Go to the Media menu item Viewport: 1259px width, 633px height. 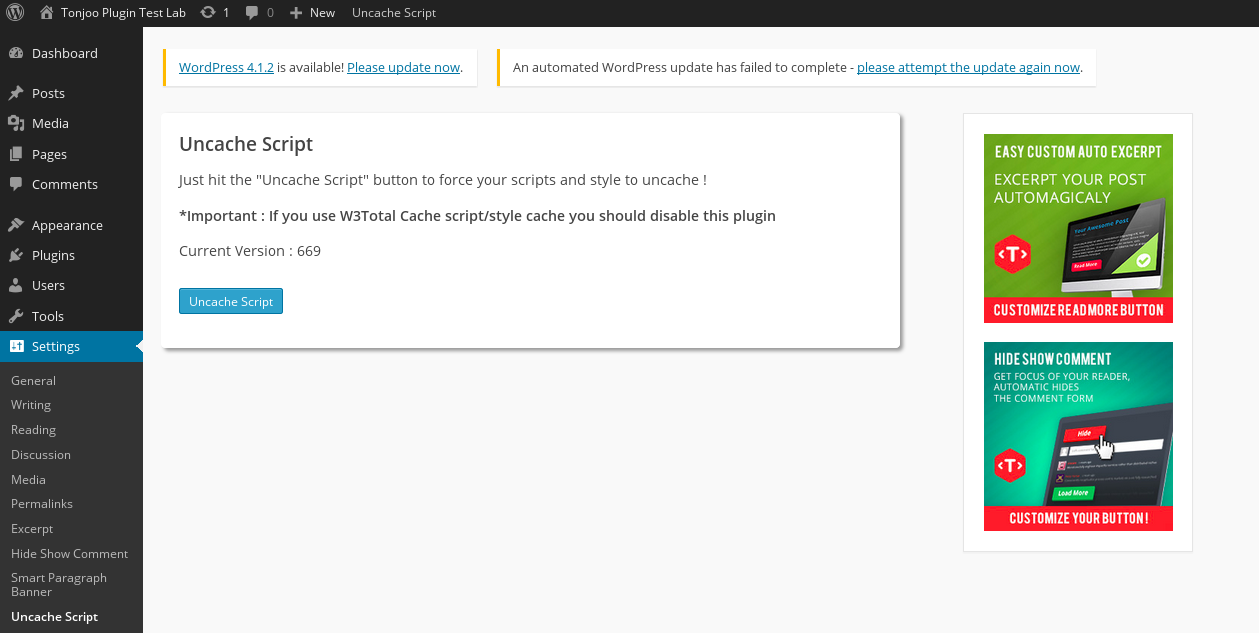(71, 123)
